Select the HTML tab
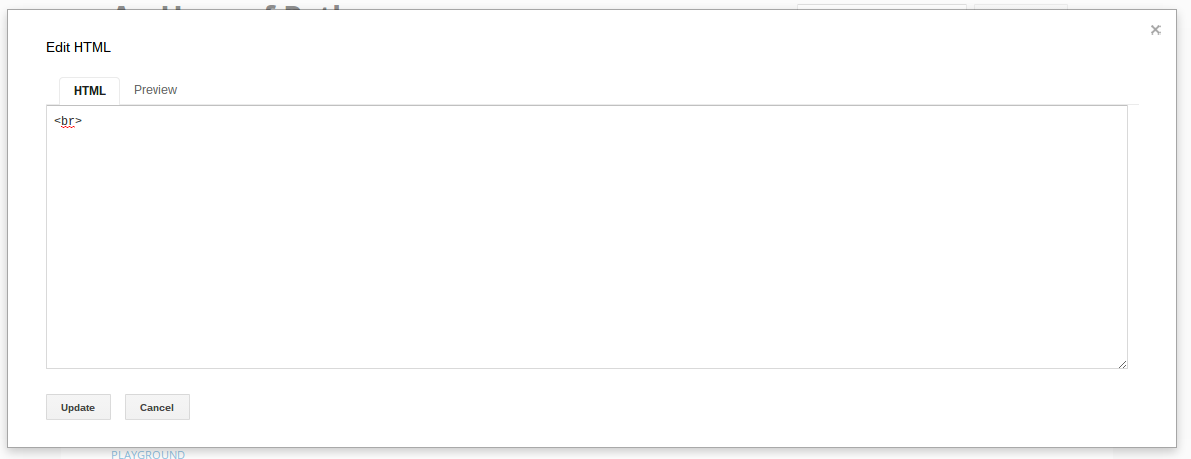The width and height of the screenshot is (1191, 459). click(x=90, y=90)
